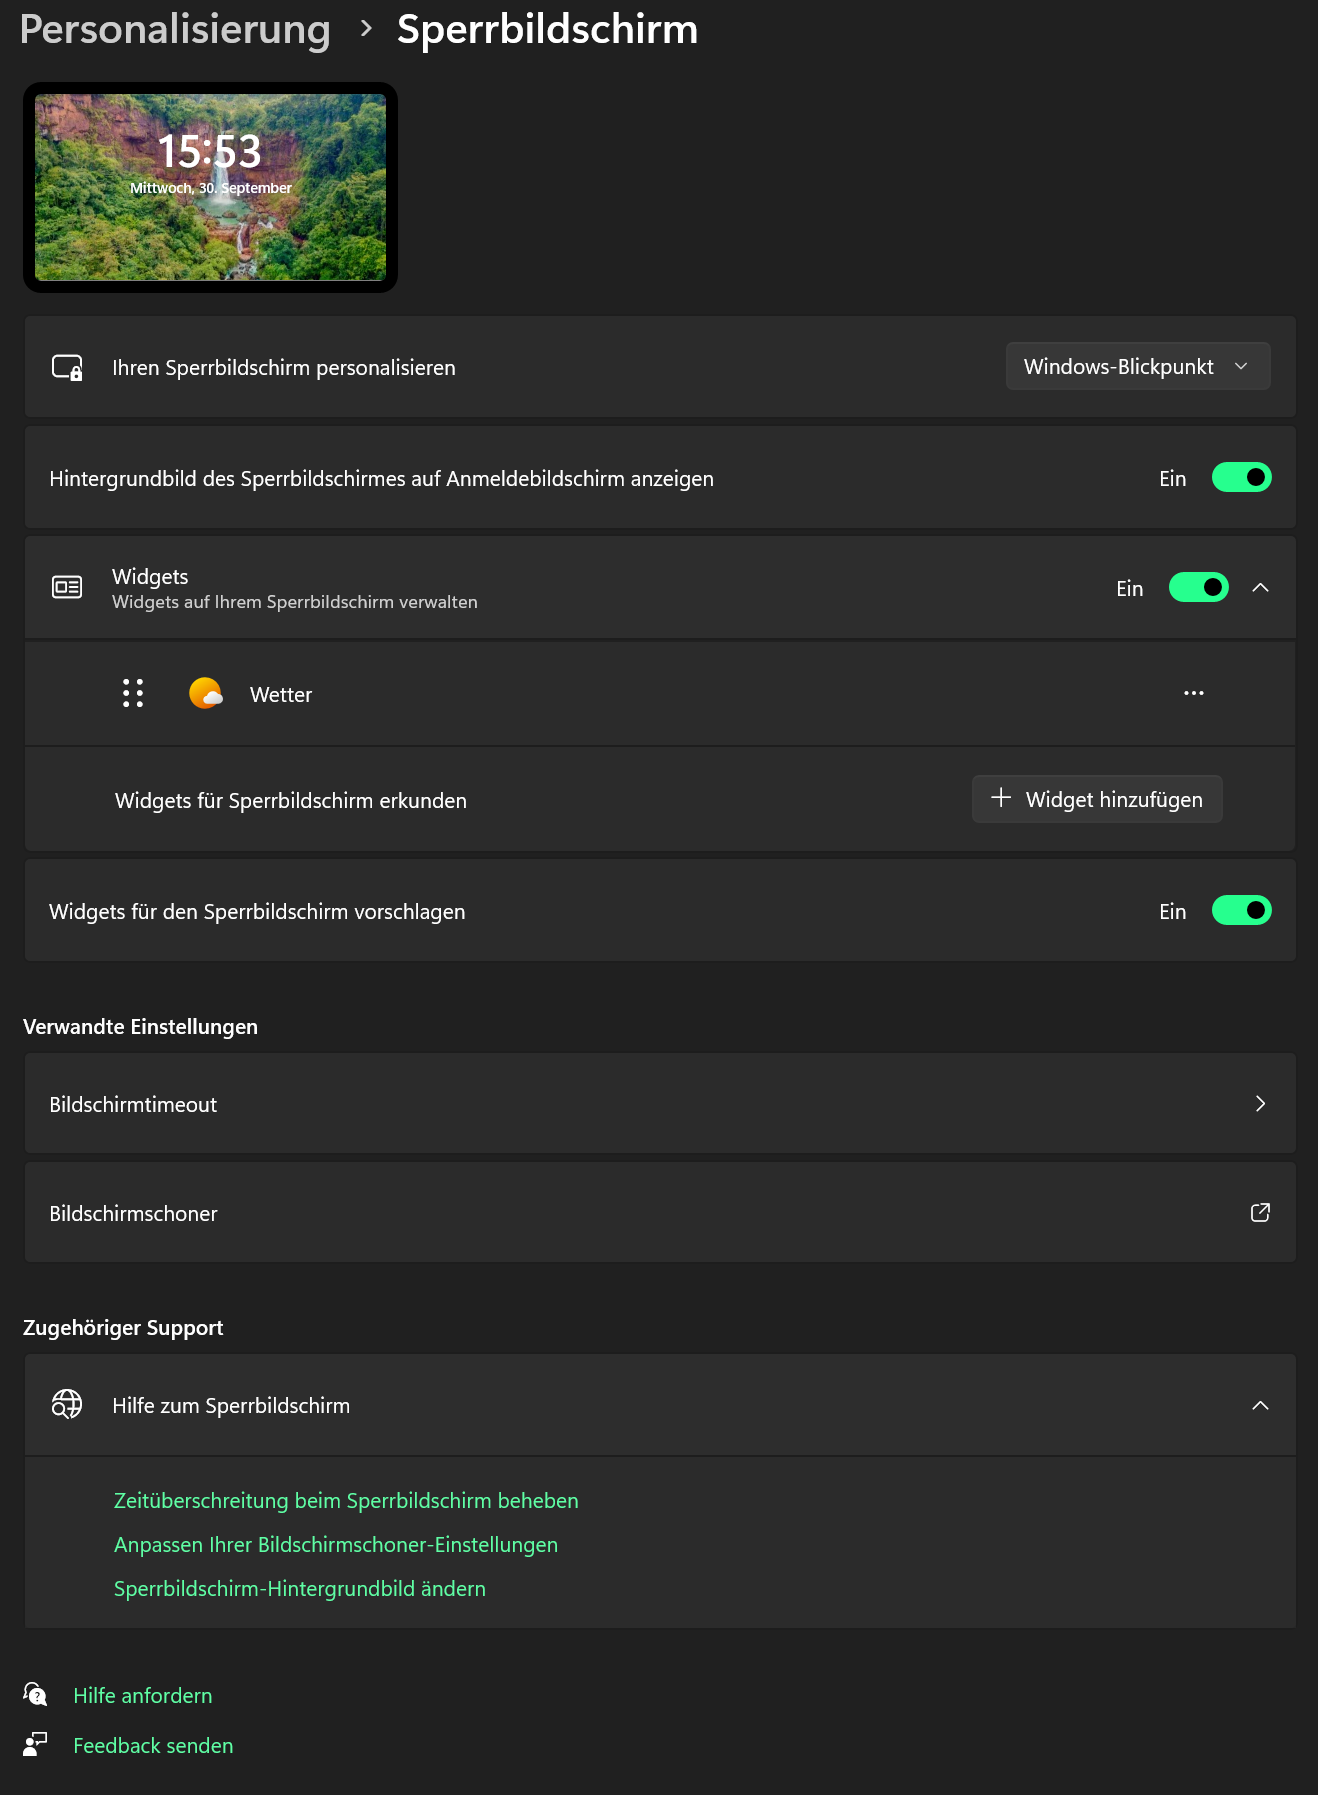Click the Widgets section icon
The height and width of the screenshot is (1795, 1318).
pos(67,587)
